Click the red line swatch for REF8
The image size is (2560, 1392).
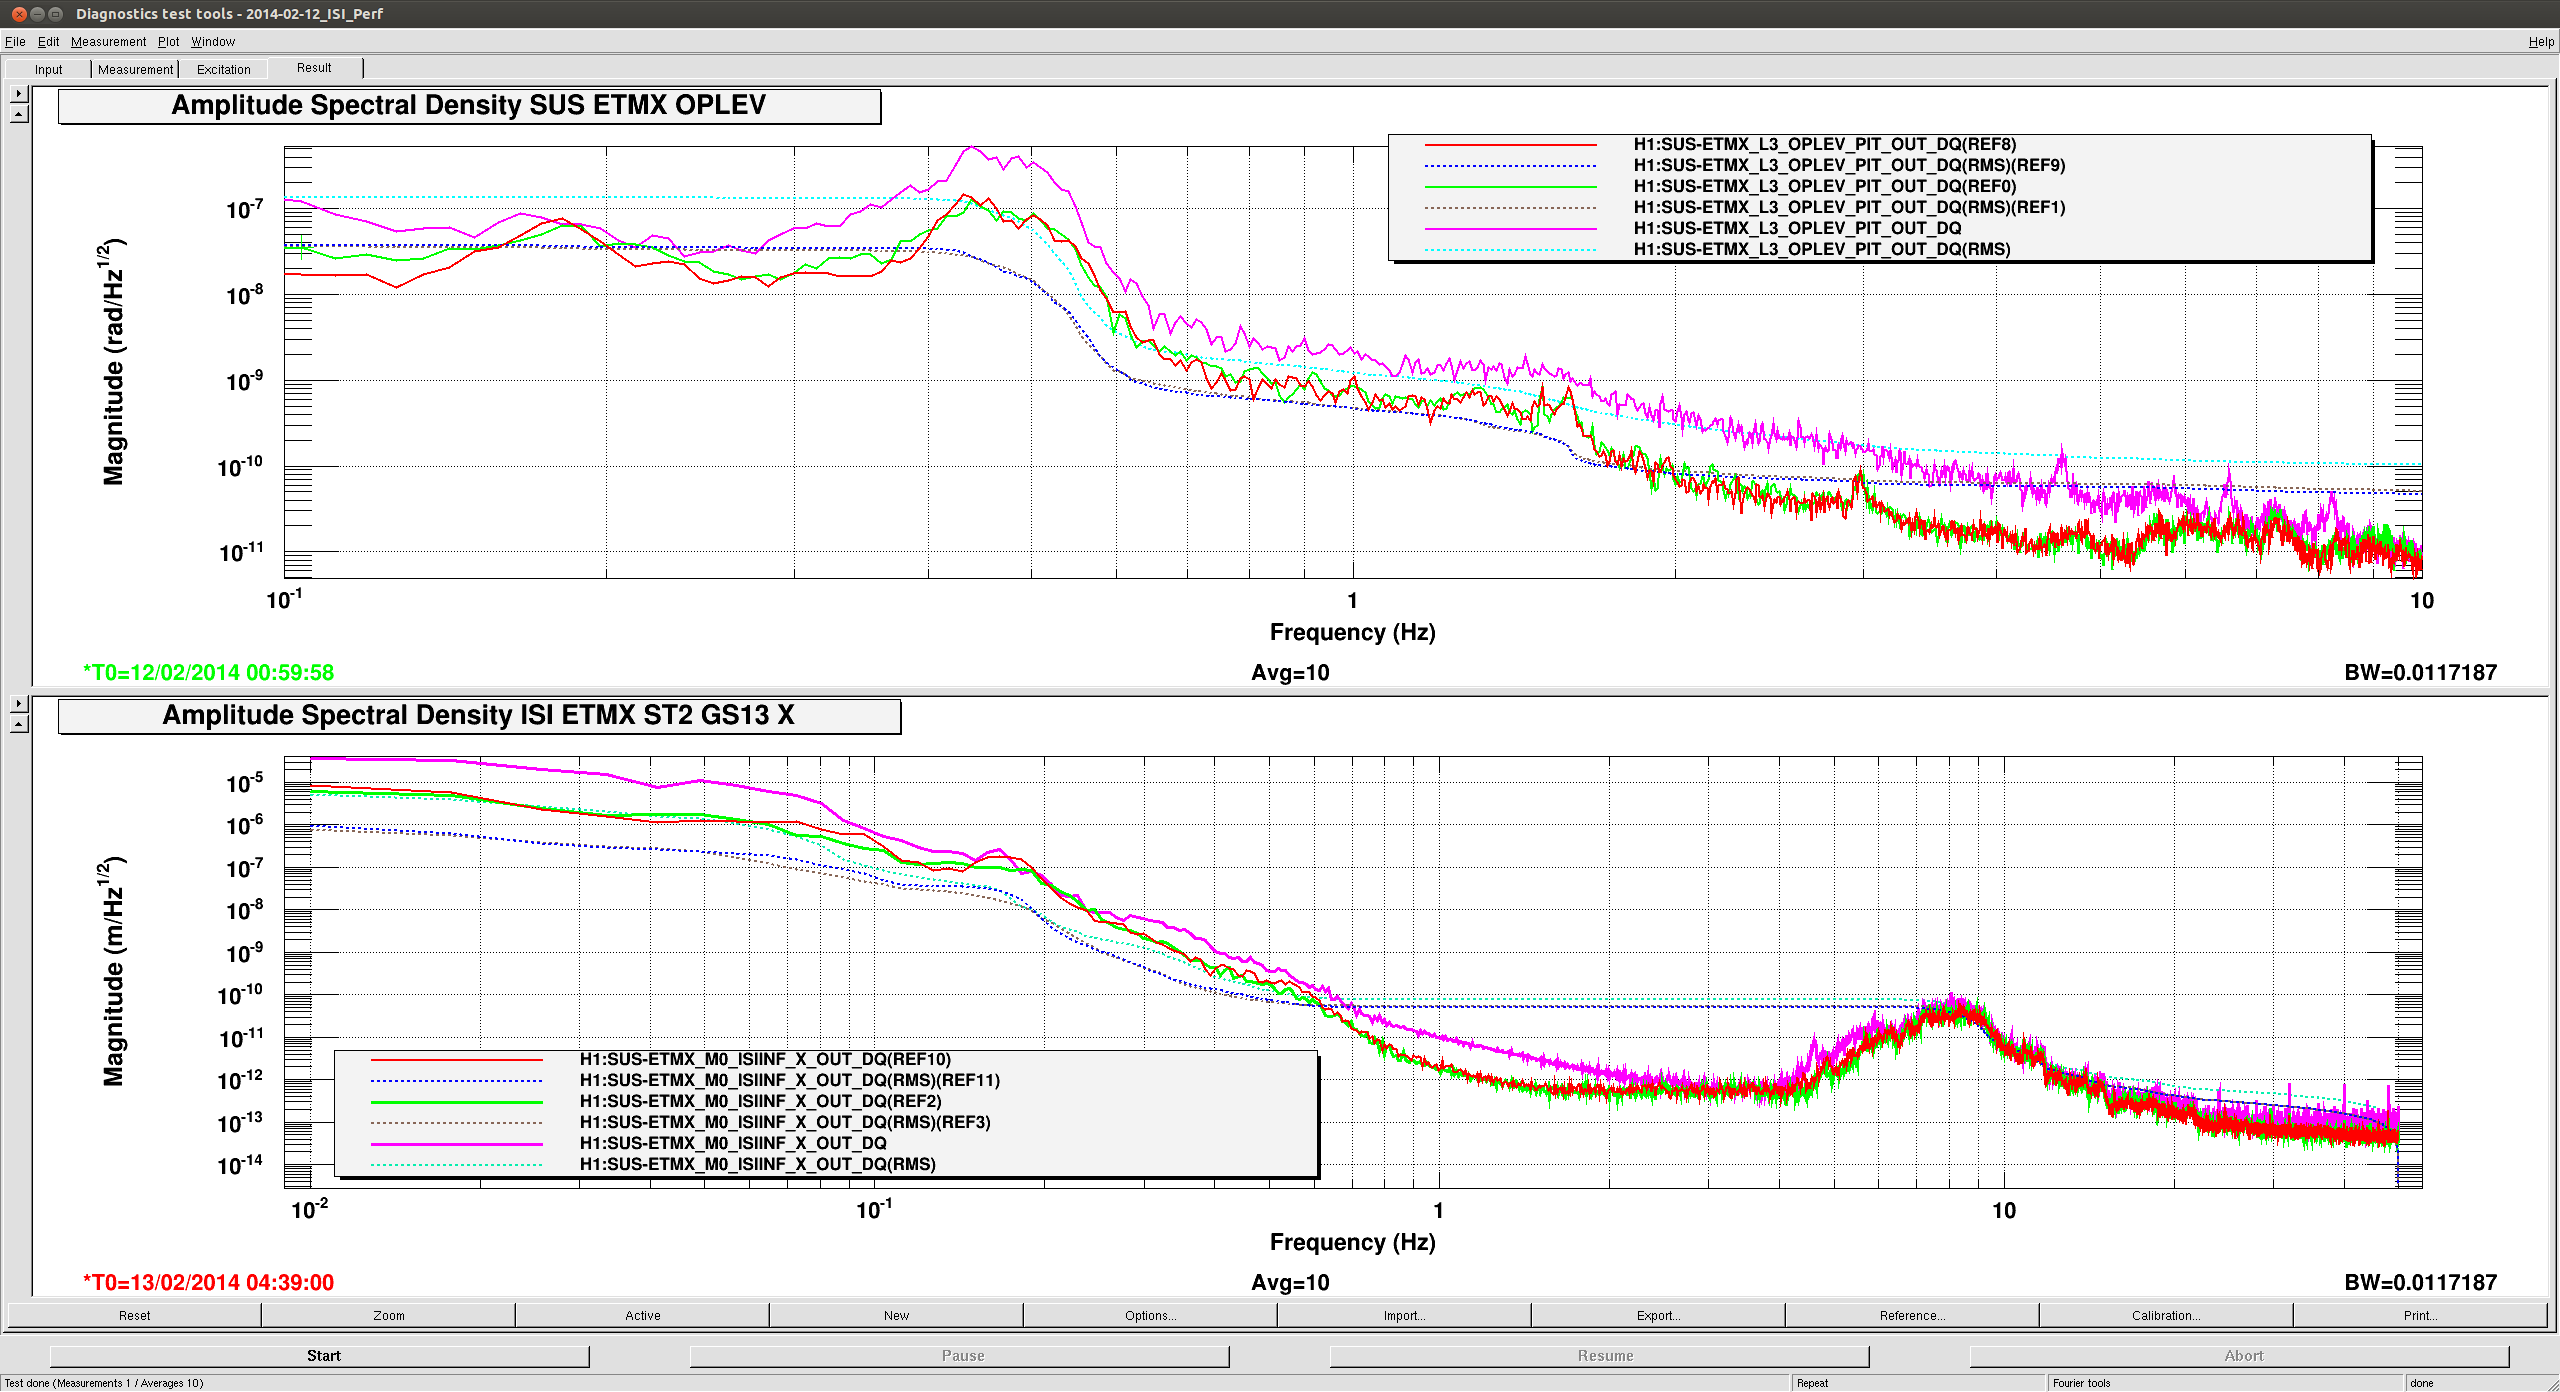coord(1510,145)
